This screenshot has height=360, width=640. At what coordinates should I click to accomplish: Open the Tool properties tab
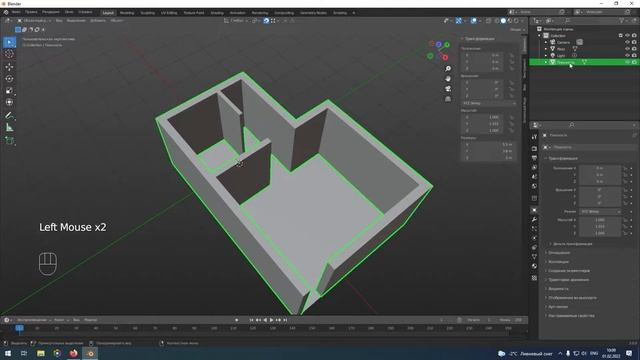click(x=534, y=137)
